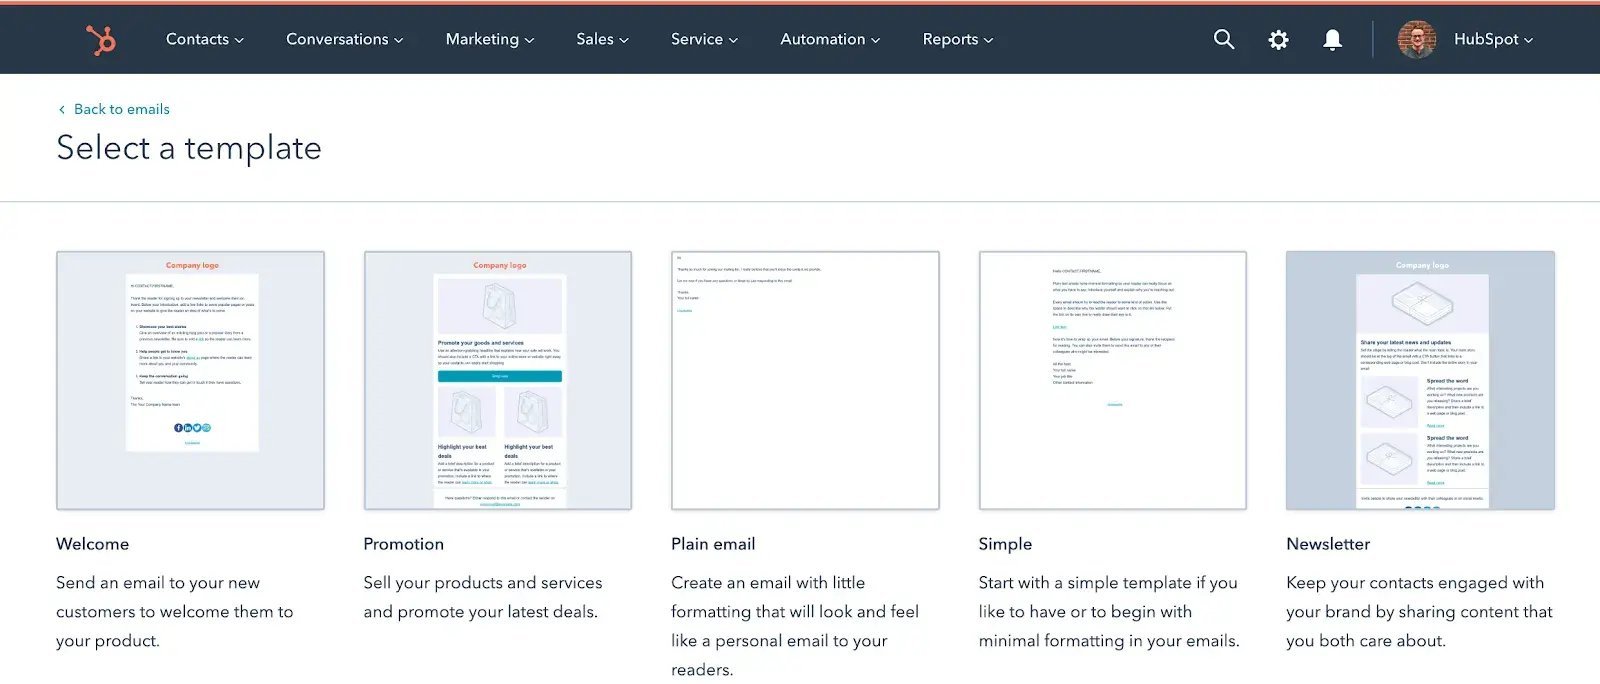Click the chevron next to Service
The width and height of the screenshot is (1600, 684).
coord(733,40)
